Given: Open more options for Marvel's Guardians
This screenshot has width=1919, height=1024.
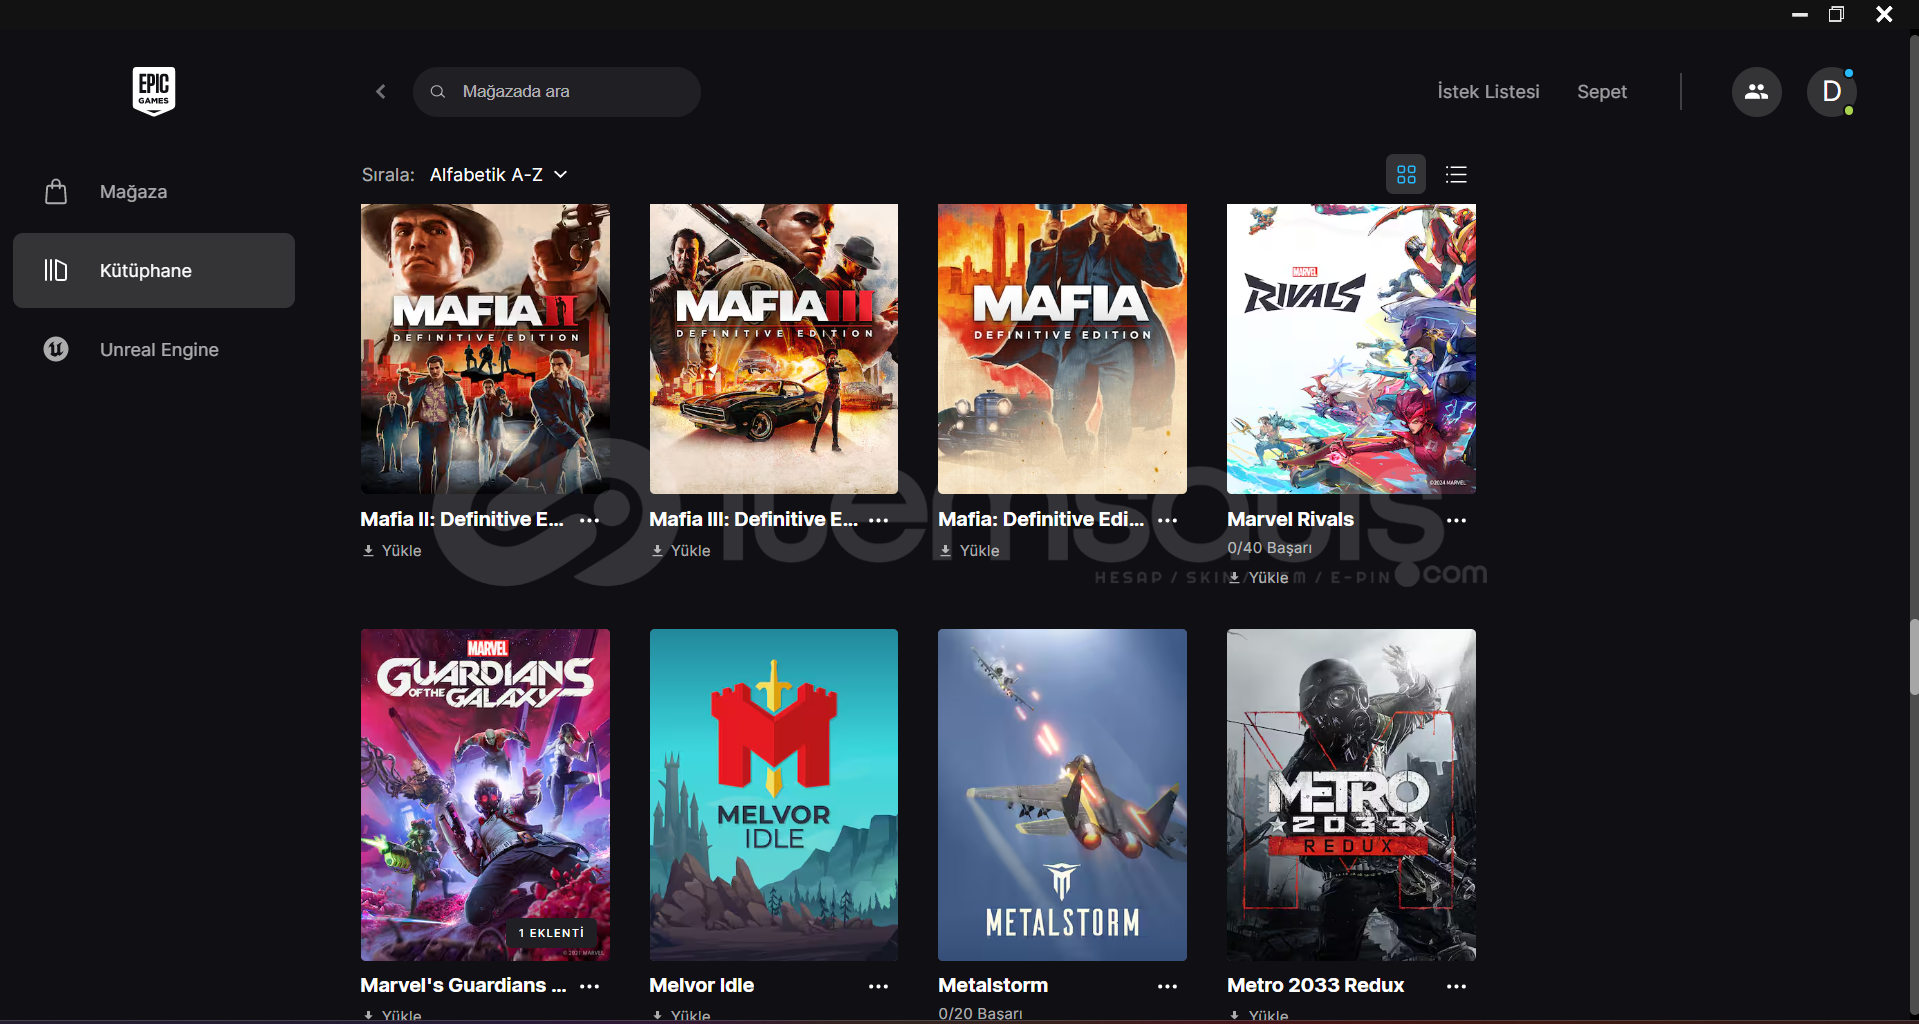Looking at the screenshot, I should click(x=590, y=986).
